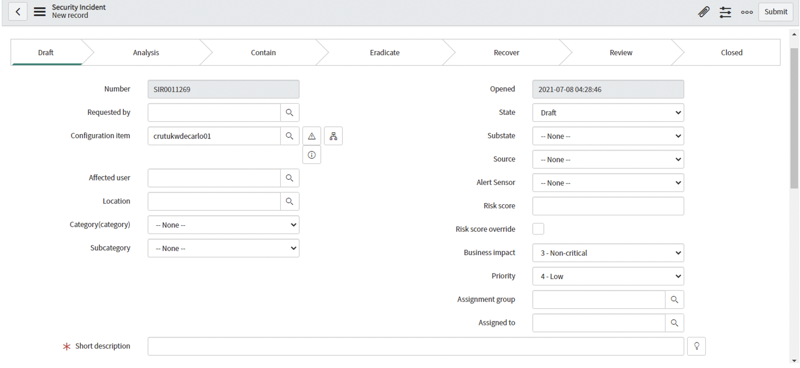Toggle the Risk score override checkbox
The height and width of the screenshot is (368, 800).
pyautogui.click(x=538, y=229)
